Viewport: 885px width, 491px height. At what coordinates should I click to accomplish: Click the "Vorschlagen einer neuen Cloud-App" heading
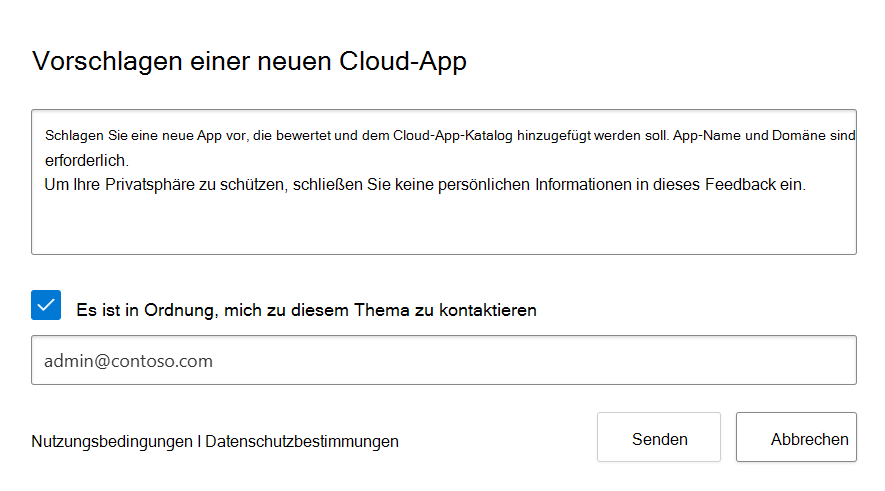(x=250, y=61)
